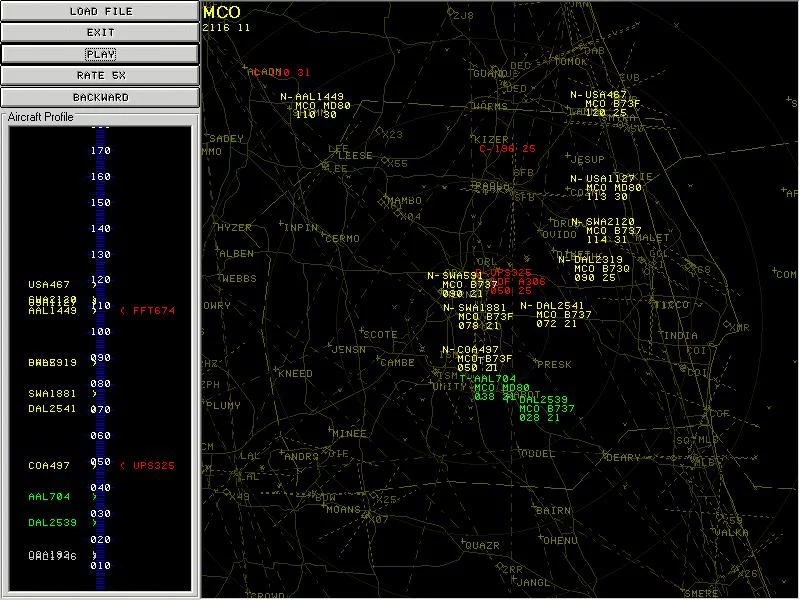Switch replay direction with BACKWARD button
This screenshot has height=600, width=800.
pyautogui.click(x=100, y=97)
